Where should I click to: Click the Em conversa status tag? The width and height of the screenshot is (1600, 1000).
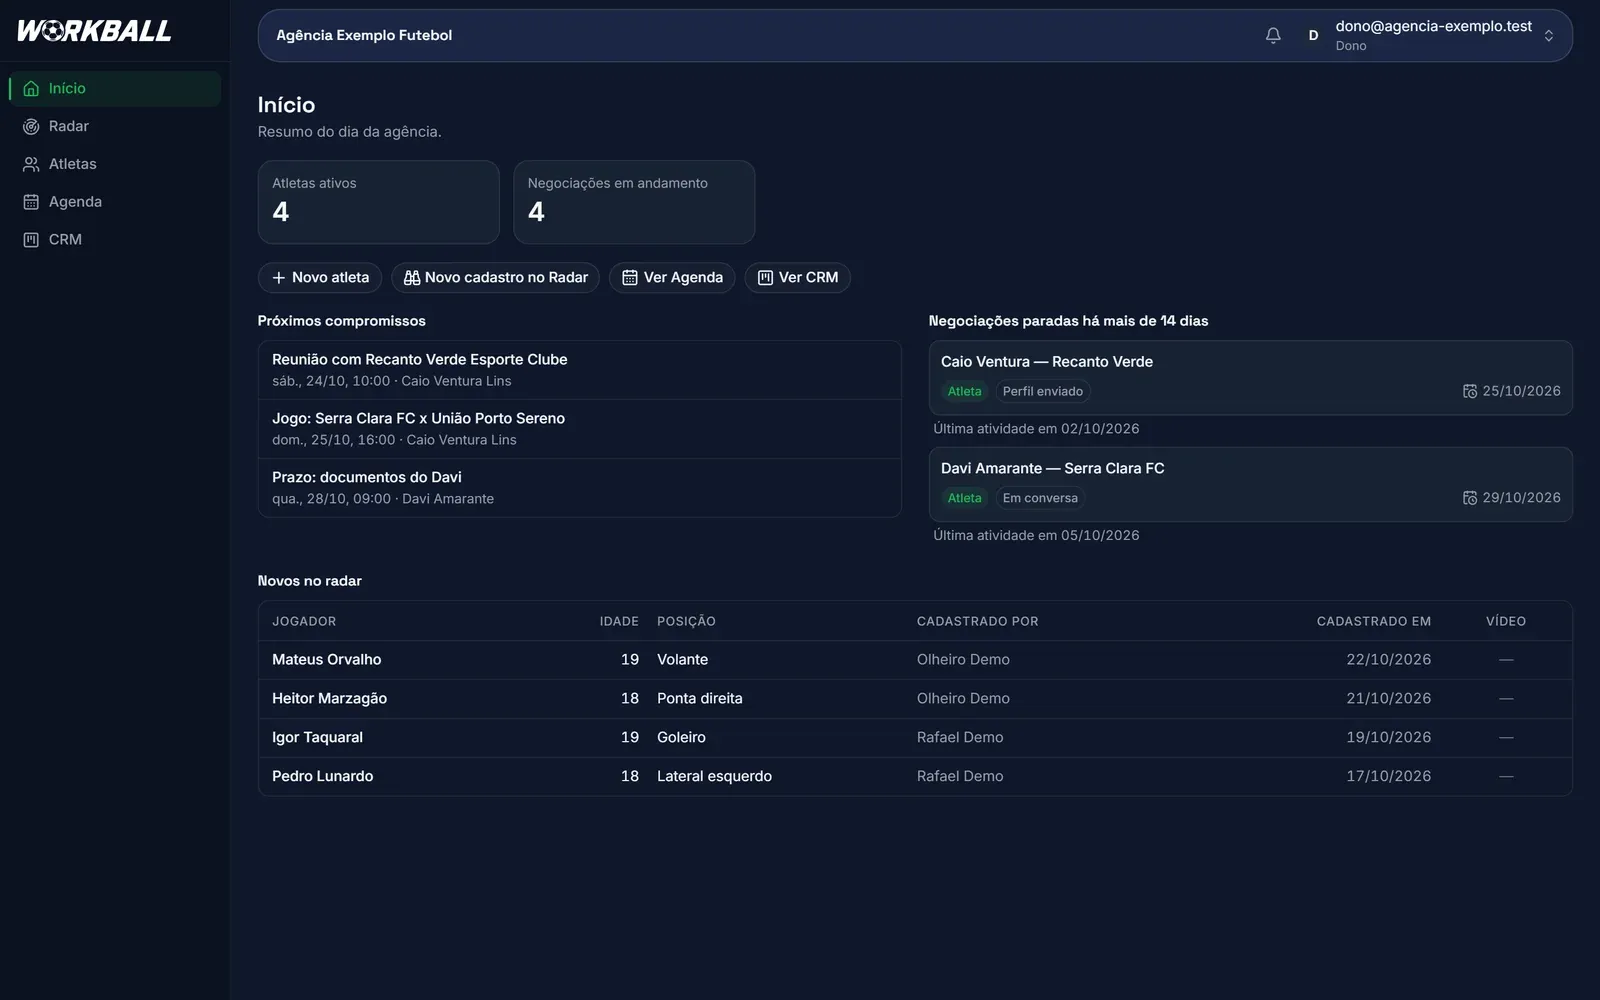pos(1040,498)
